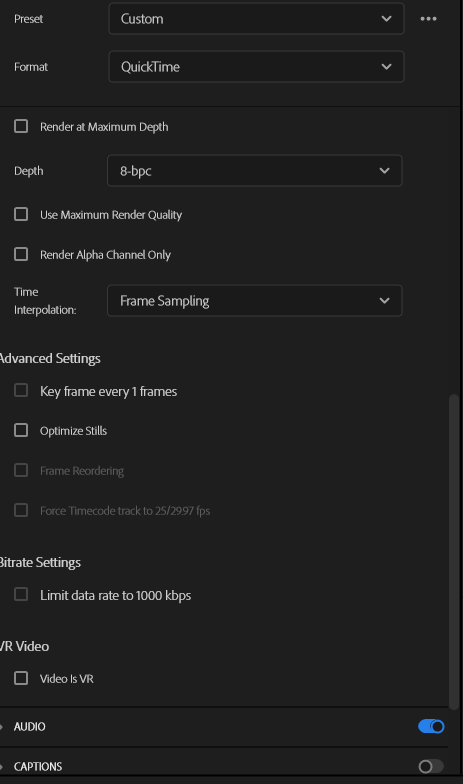Screen dimensions: 463x784
Task: Open Time Interpolation dropdown Frame Sampling
Action: tap(254, 300)
